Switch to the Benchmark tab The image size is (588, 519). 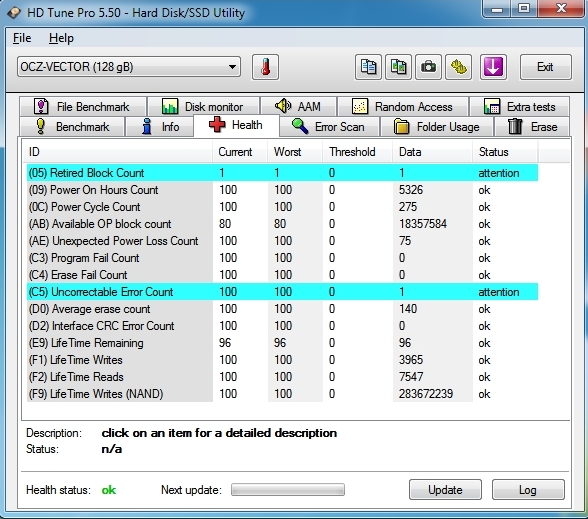pos(72,127)
